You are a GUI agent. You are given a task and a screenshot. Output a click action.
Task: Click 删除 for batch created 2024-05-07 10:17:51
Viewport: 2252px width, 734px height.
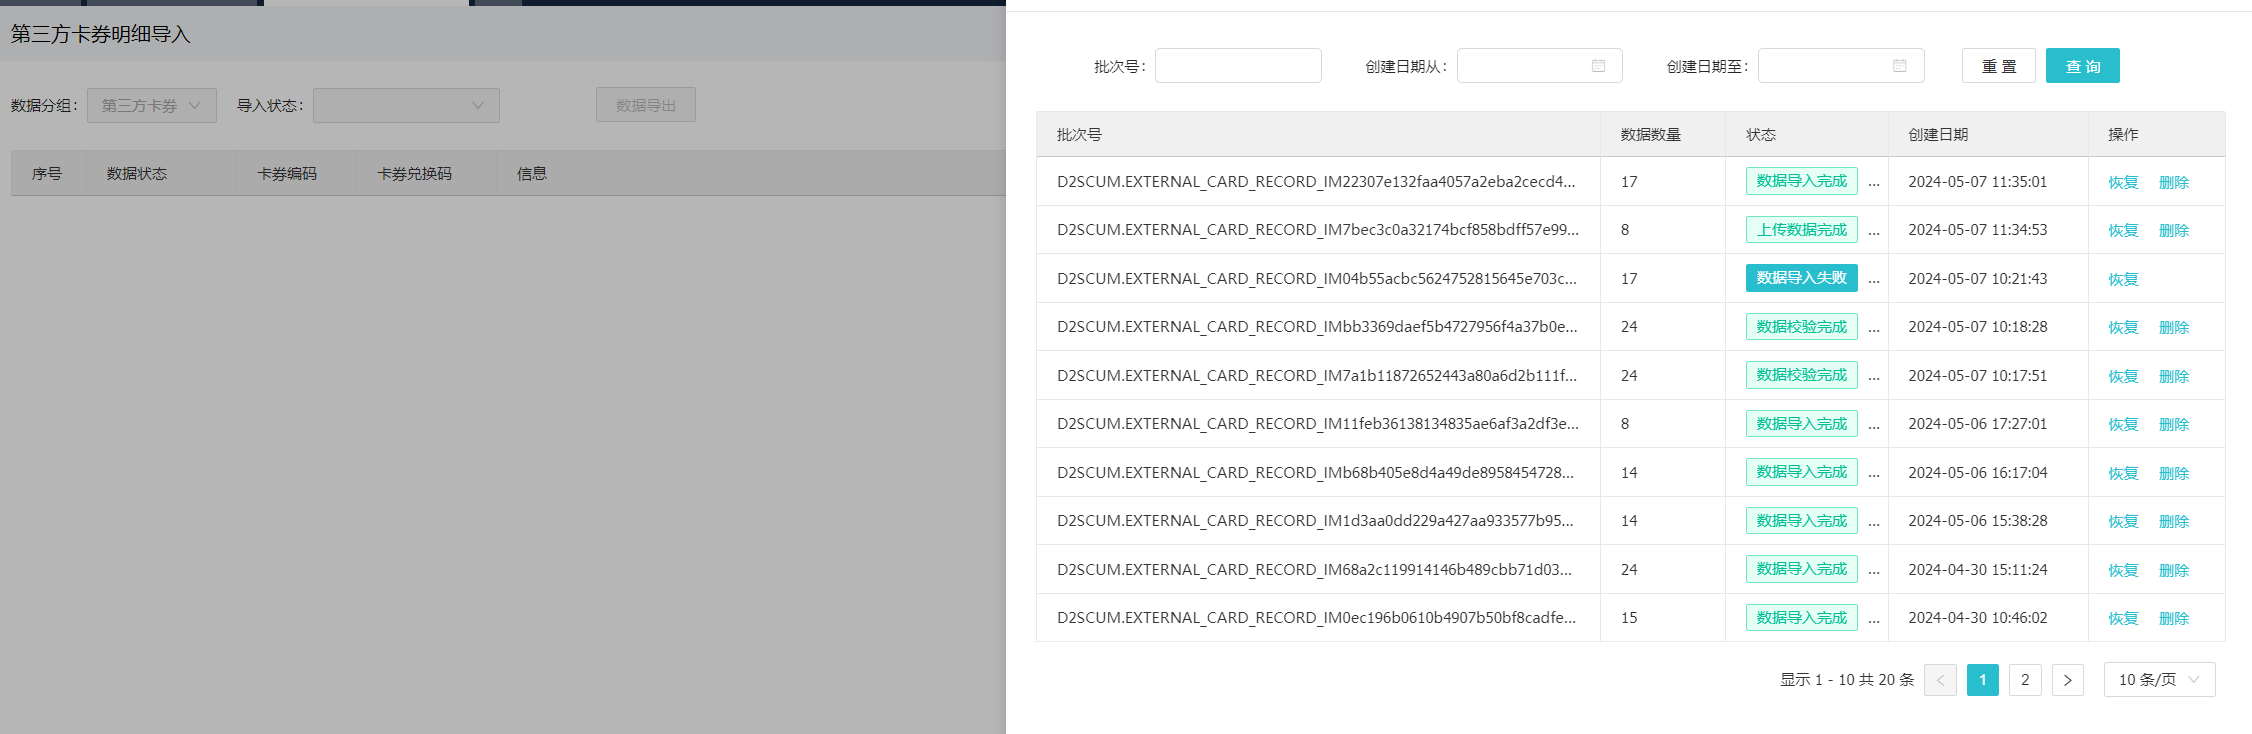pyautogui.click(x=2174, y=376)
